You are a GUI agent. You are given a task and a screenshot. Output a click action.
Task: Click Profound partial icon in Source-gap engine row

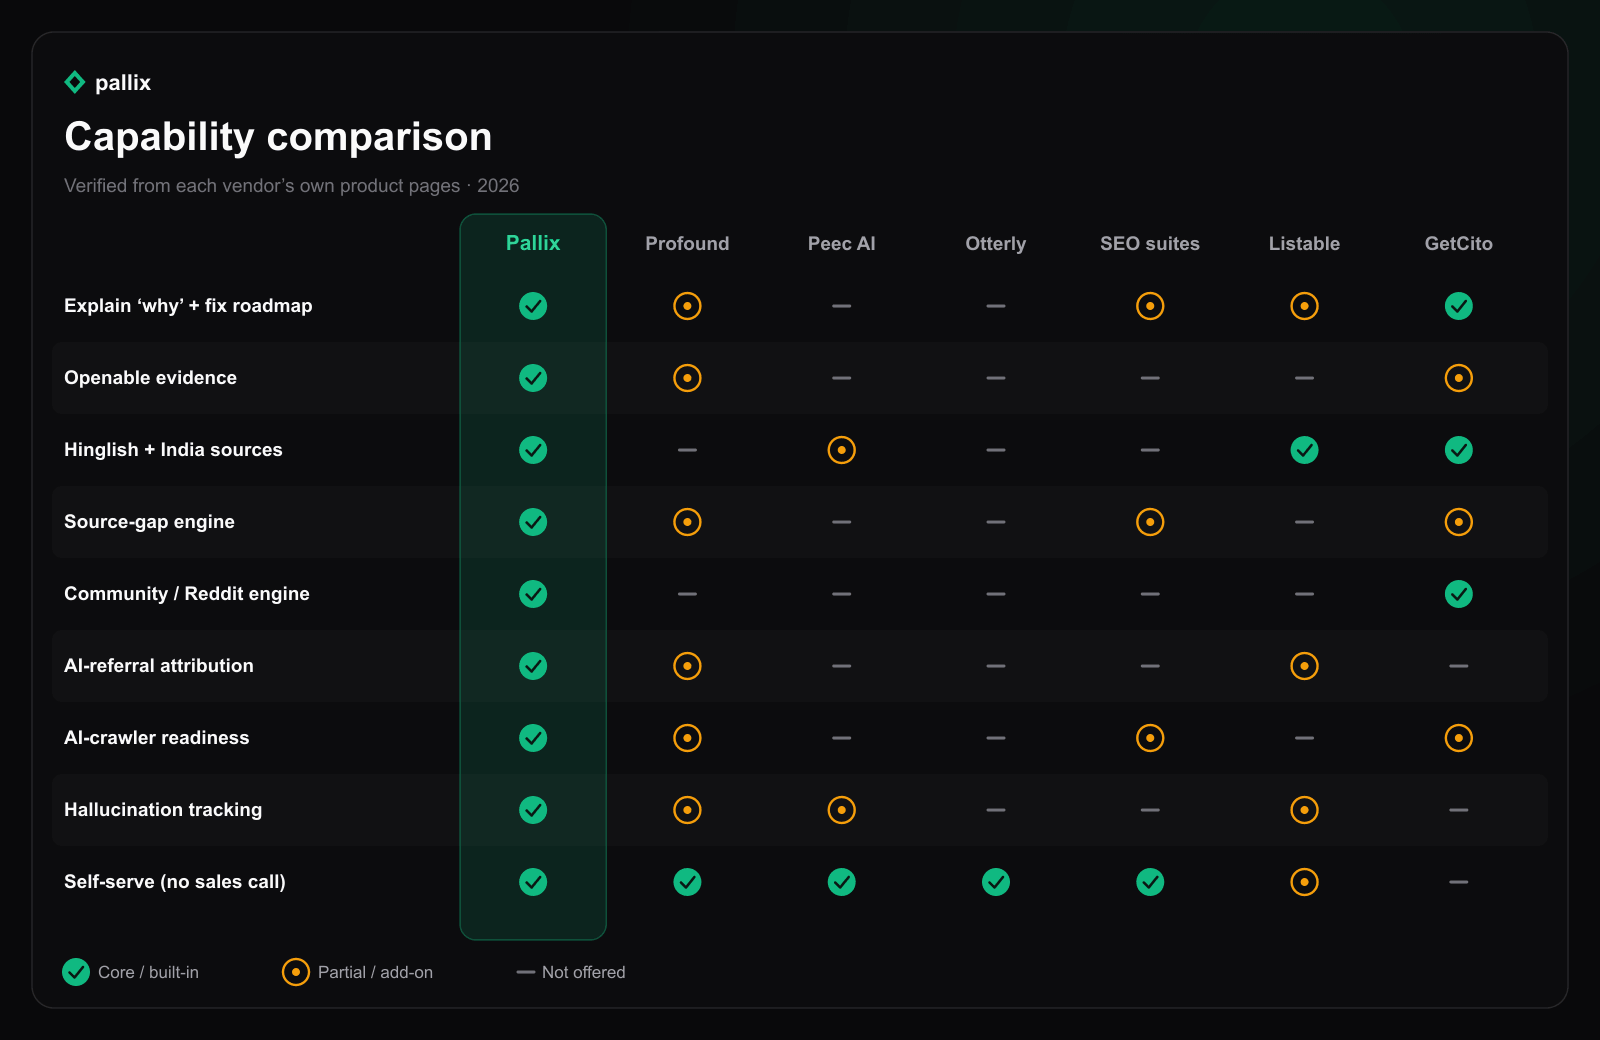(687, 522)
